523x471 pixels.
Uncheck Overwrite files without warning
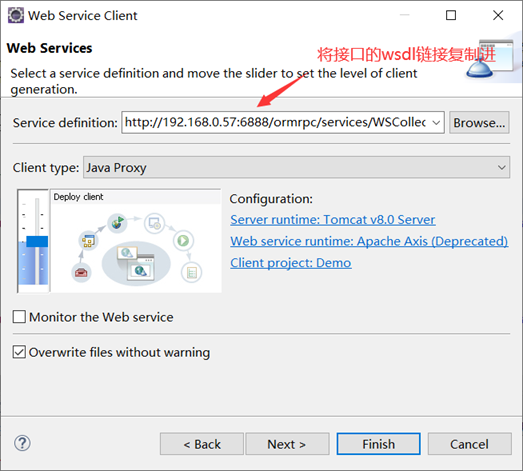click(x=19, y=352)
